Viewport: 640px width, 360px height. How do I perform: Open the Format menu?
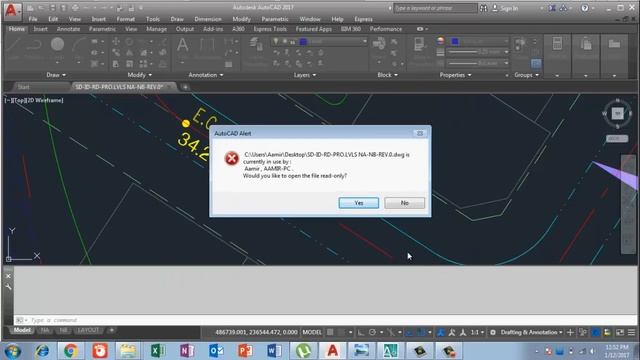[125, 19]
